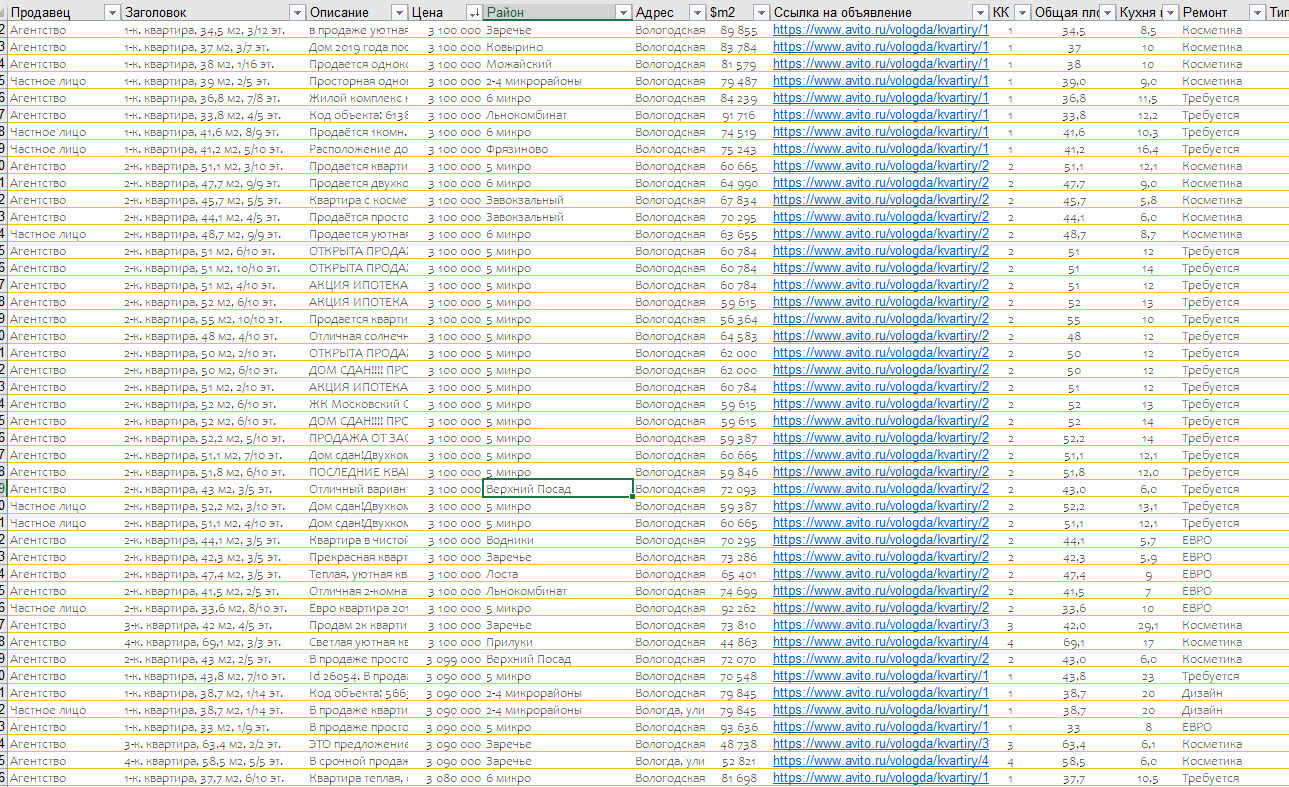Select the $m2 value 92 262
Viewport: 1289px width, 787px height.
pos(739,608)
